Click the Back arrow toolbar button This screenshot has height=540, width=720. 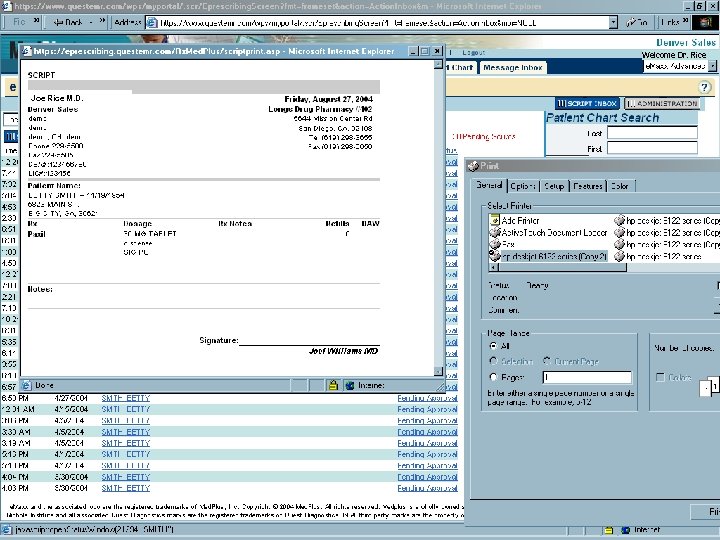point(68,22)
